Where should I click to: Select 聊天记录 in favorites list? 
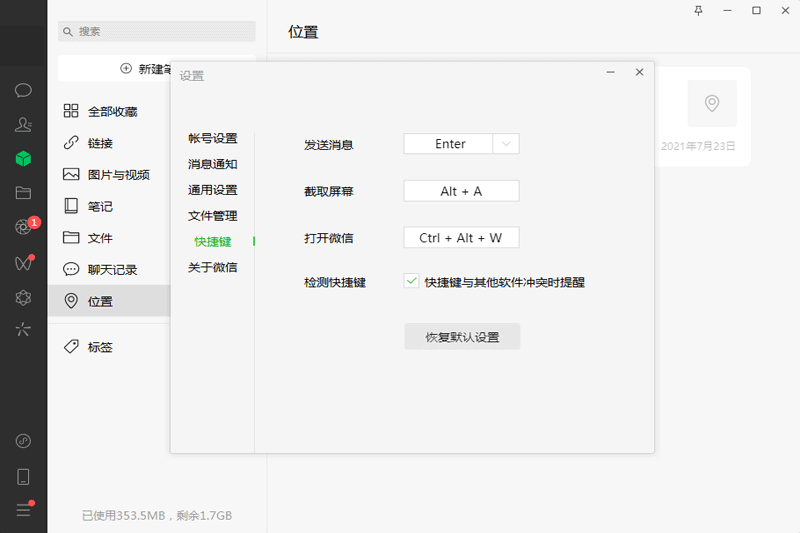(x=112, y=270)
